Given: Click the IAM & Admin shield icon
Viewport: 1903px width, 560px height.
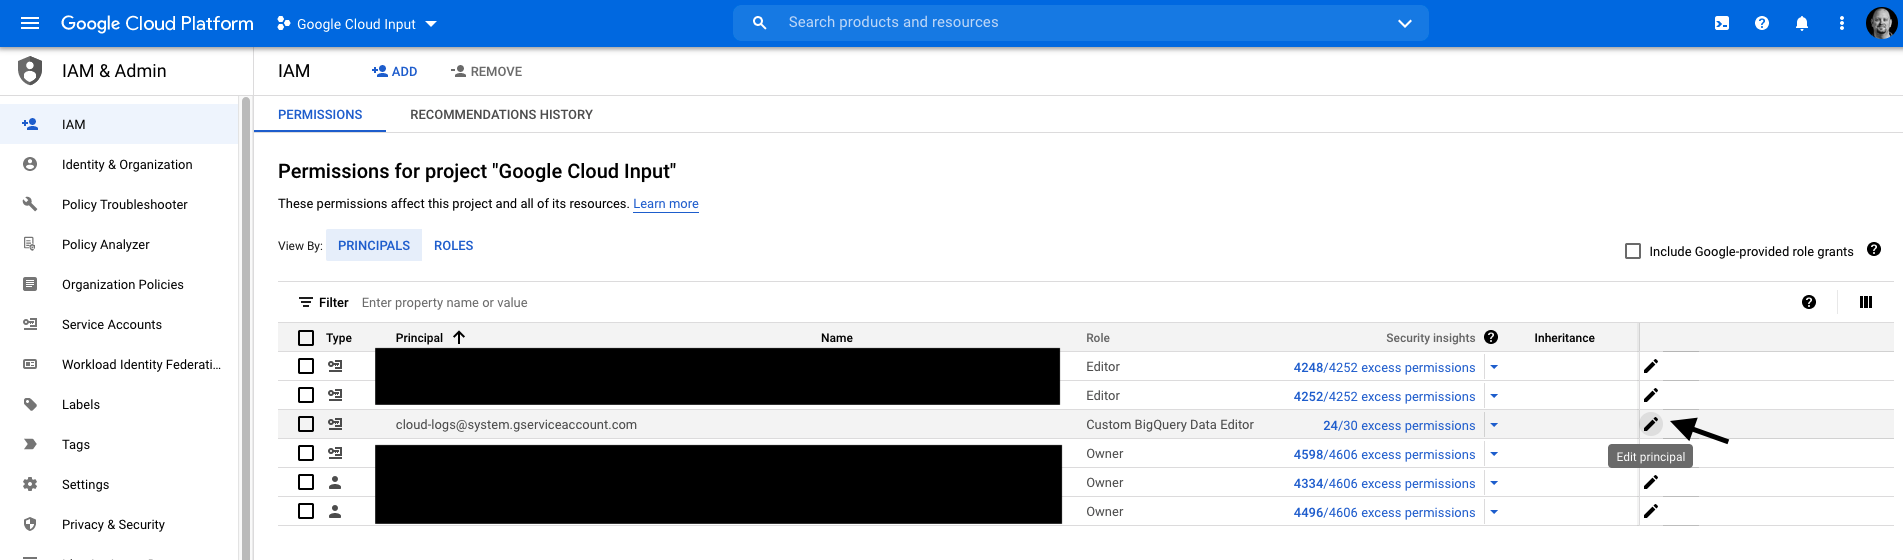Looking at the screenshot, I should pyautogui.click(x=31, y=71).
